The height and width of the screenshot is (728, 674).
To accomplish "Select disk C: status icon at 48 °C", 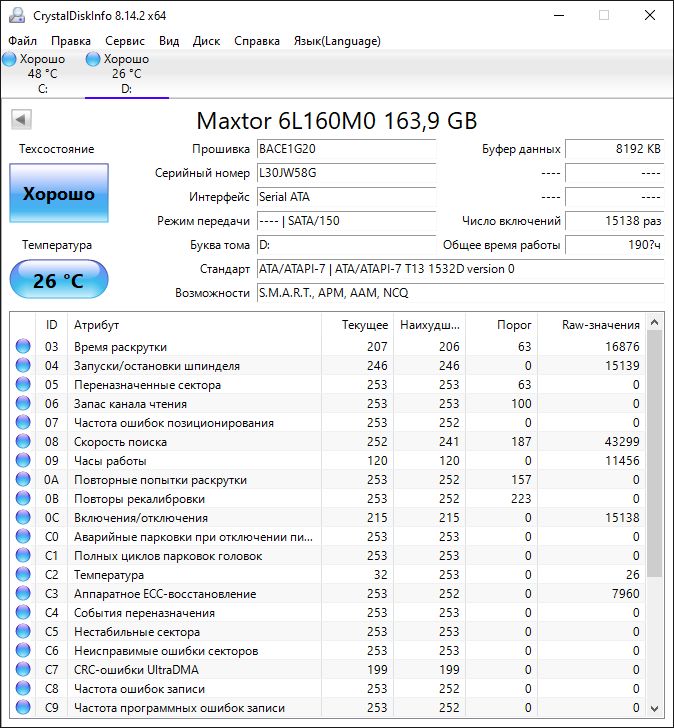I will coord(10,60).
